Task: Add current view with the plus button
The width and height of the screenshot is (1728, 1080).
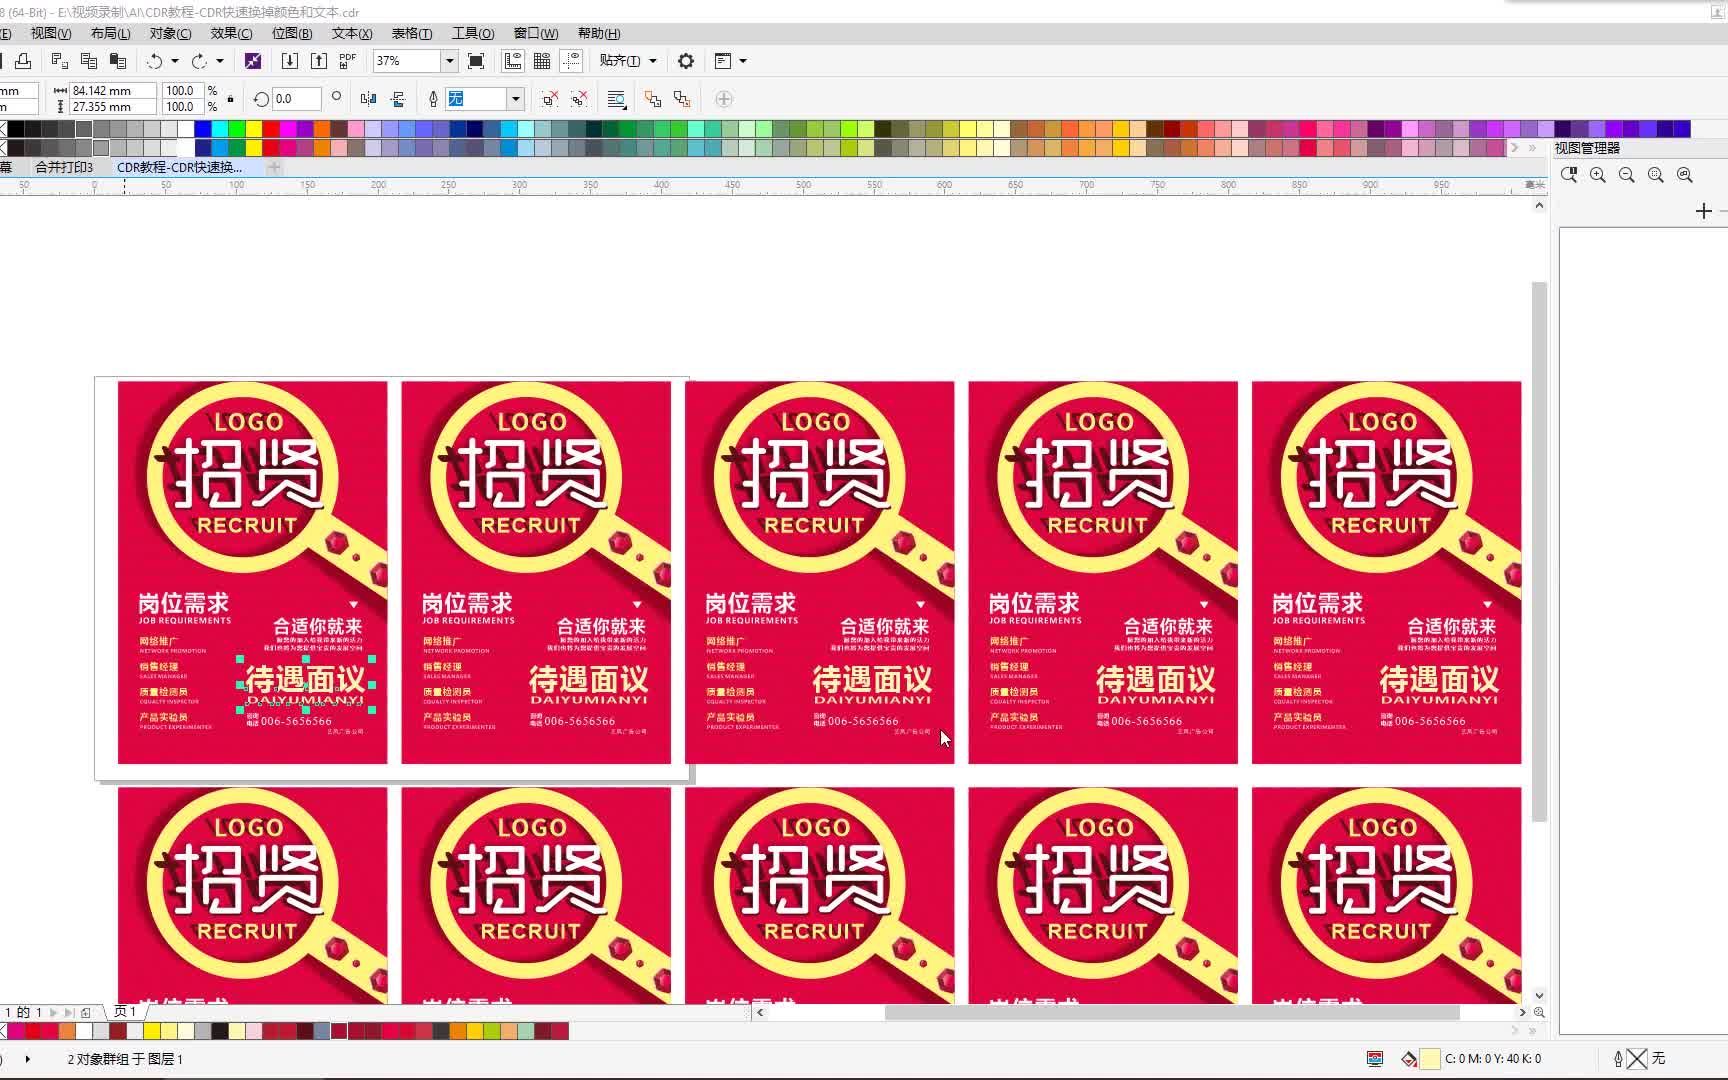Action: coord(1704,211)
